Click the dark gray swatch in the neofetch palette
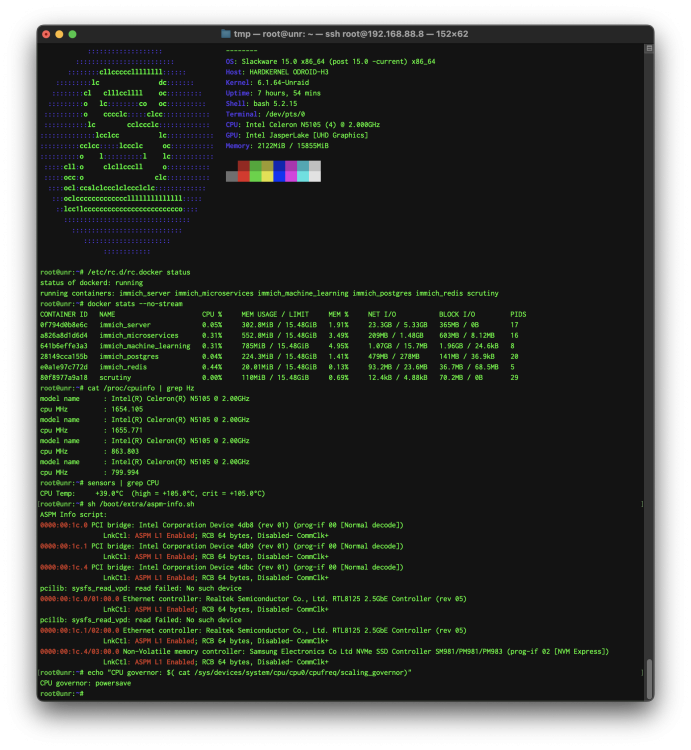Viewport: 691px width, 750px height. [x=232, y=176]
